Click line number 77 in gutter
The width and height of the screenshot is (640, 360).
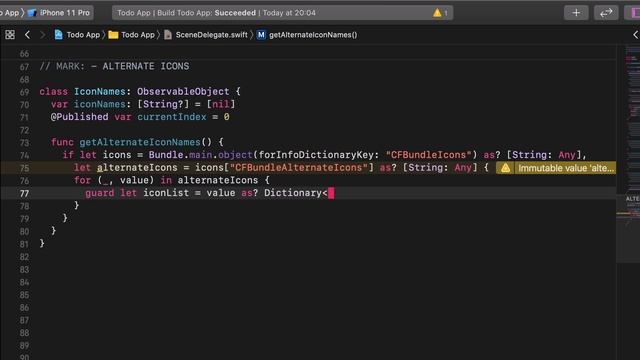[x=24, y=193]
